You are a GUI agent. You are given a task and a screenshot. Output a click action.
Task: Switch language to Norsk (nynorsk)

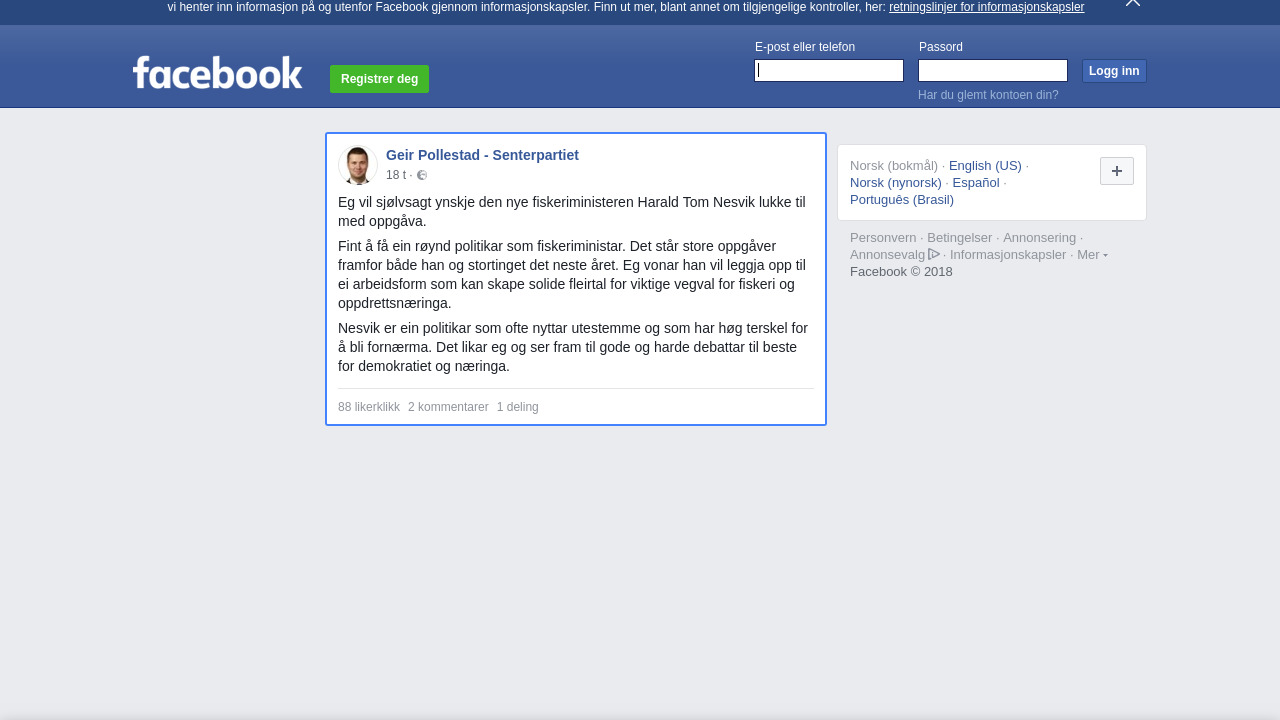pyautogui.click(x=896, y=183)
